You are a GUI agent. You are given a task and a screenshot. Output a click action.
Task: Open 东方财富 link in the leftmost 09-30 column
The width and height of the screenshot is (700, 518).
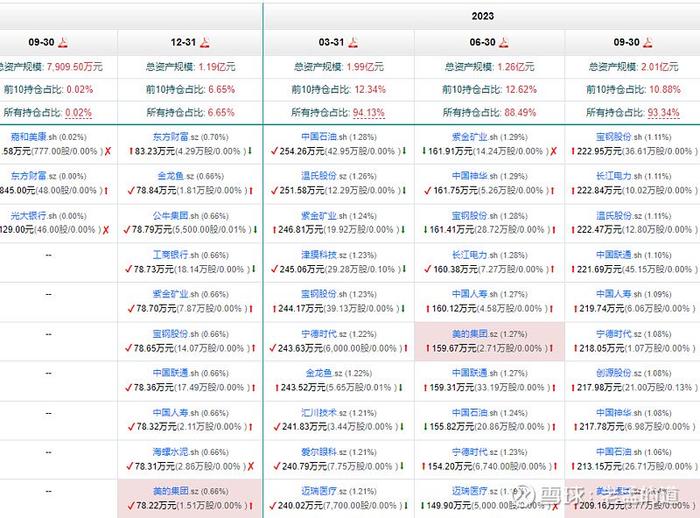coord(29,176)
